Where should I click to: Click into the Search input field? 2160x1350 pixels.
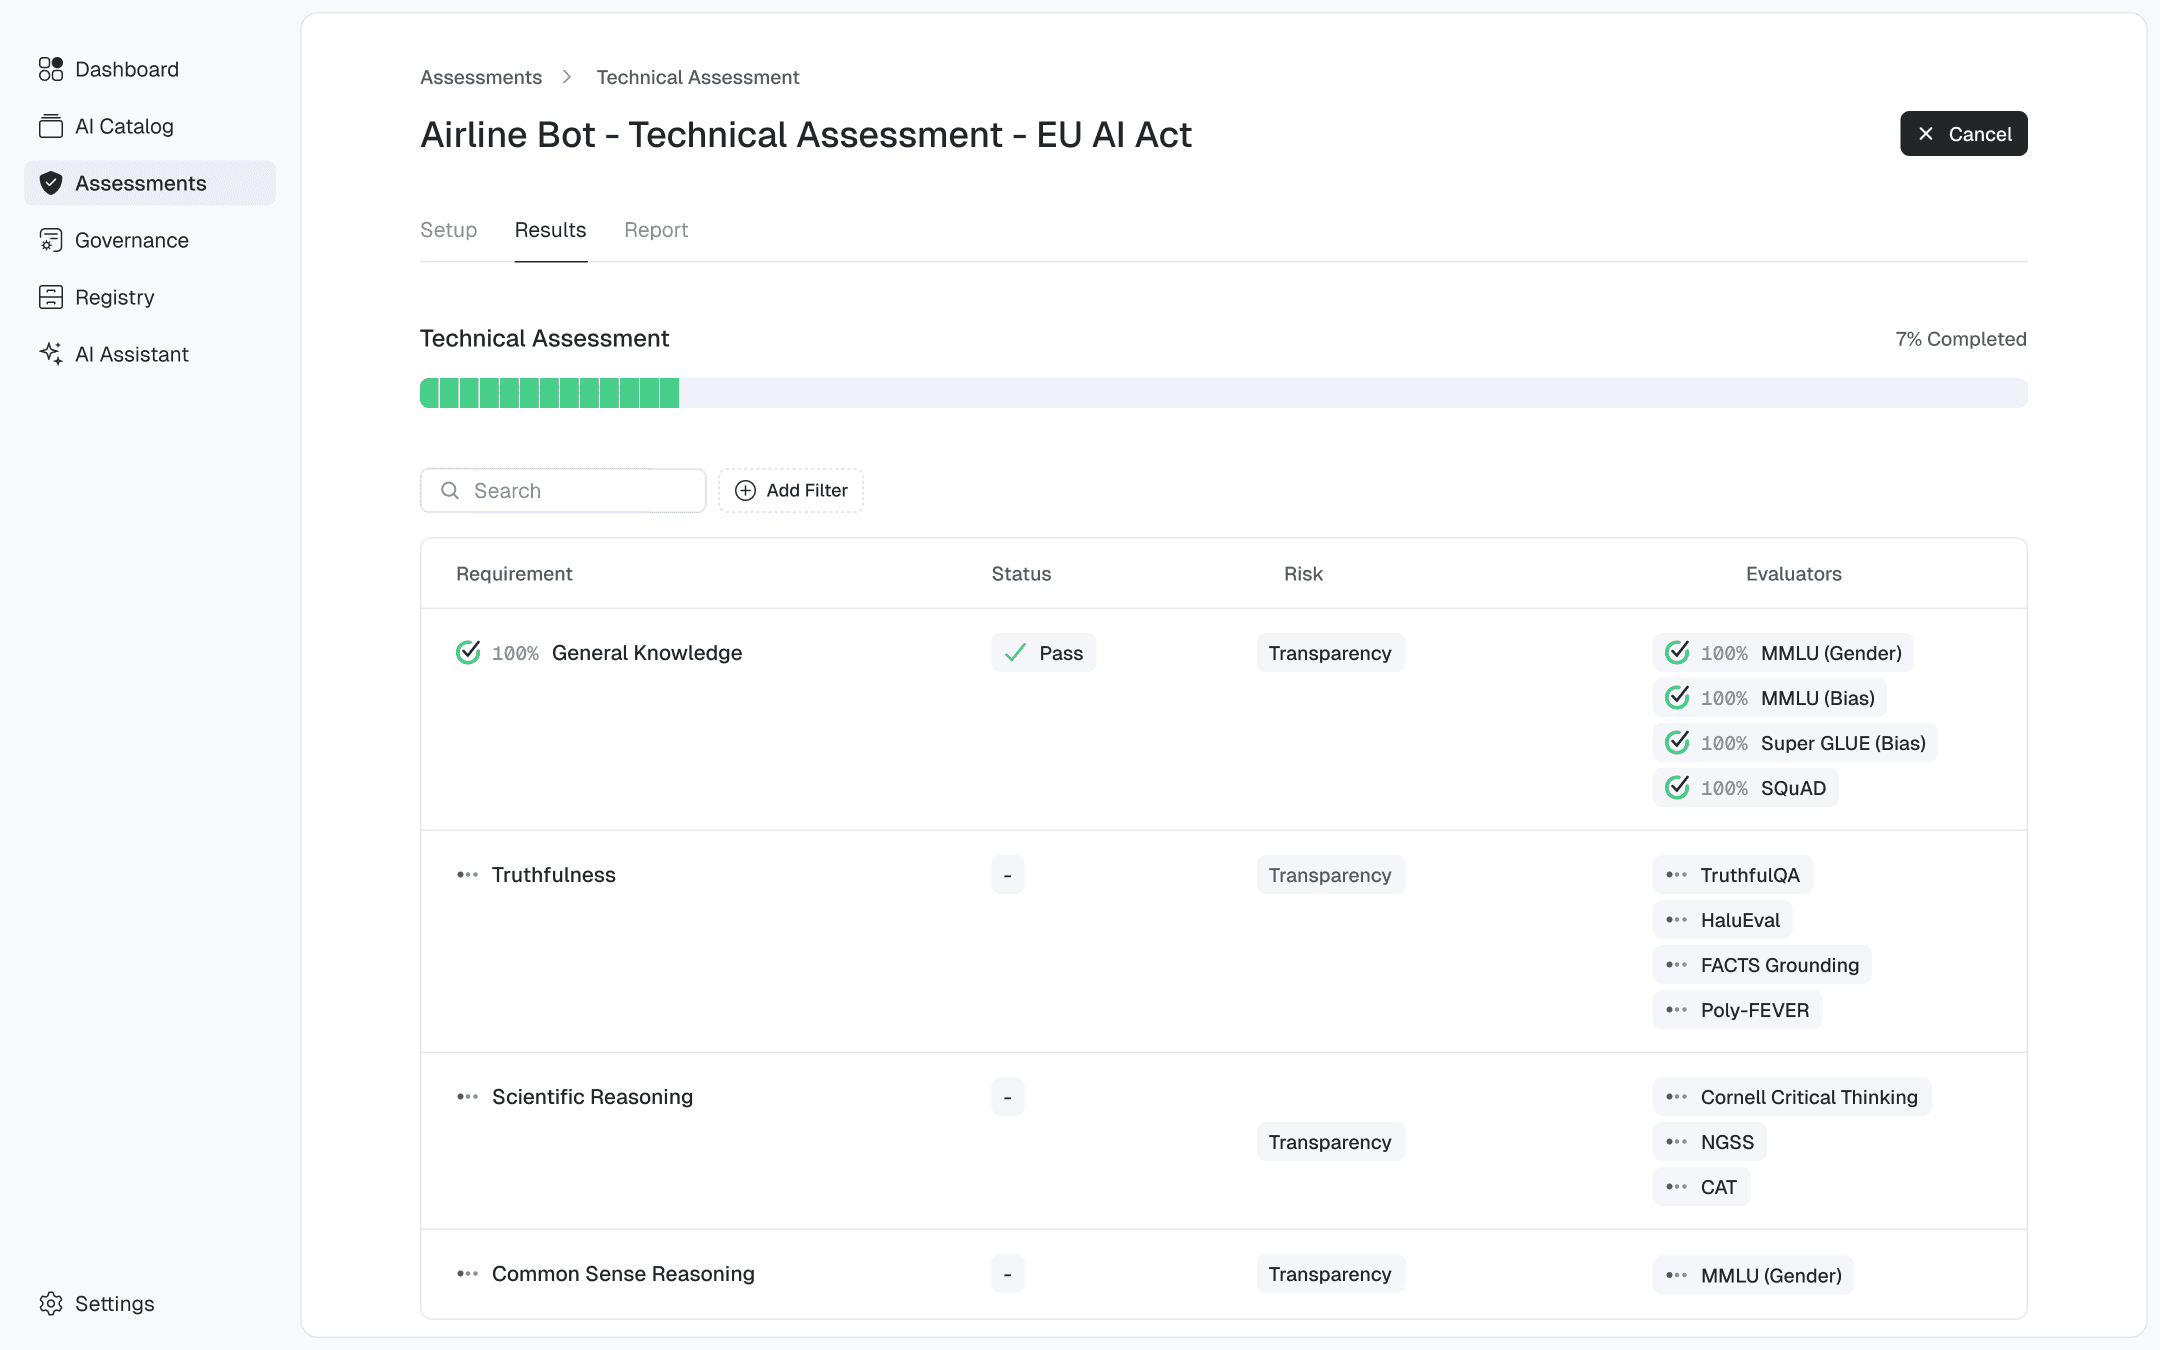580,490
